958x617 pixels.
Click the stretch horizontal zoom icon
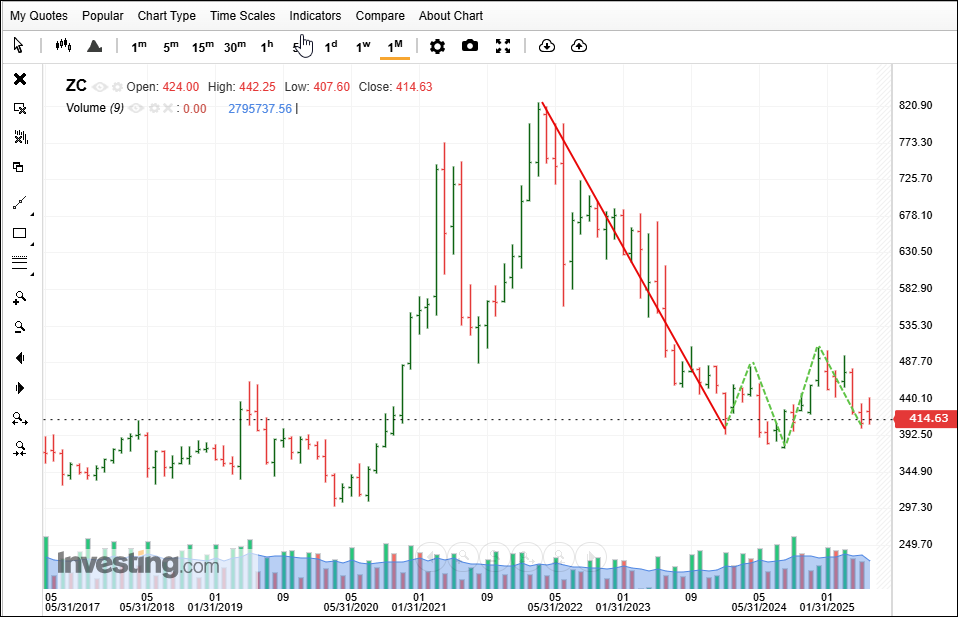[20, 418]
